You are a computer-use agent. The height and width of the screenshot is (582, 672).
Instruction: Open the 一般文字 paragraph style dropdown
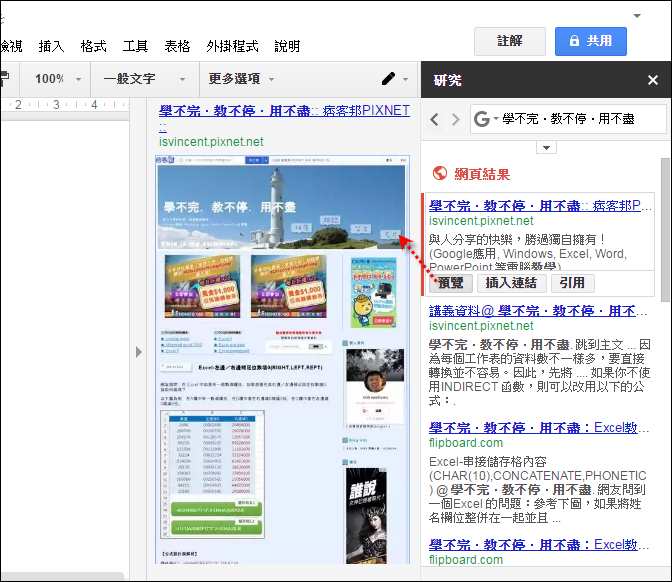(145, 79)
